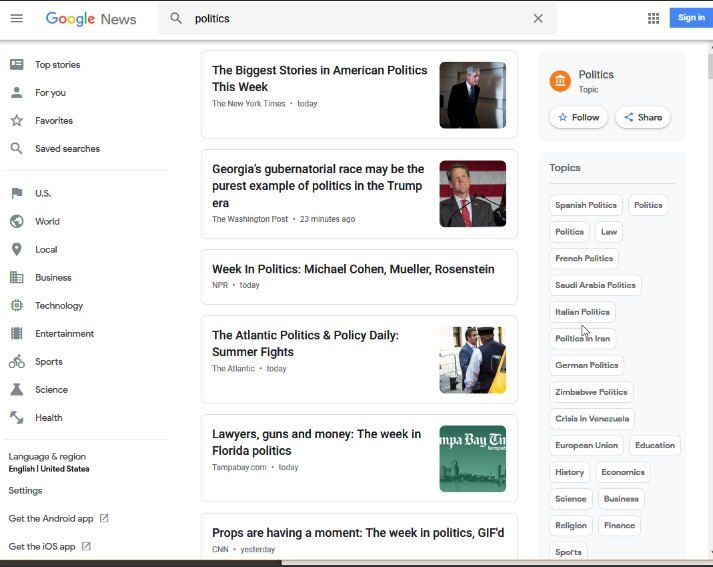The image size is (713, 567).
Task: Share the Politics topic
Action: click(x=643, y=117)
